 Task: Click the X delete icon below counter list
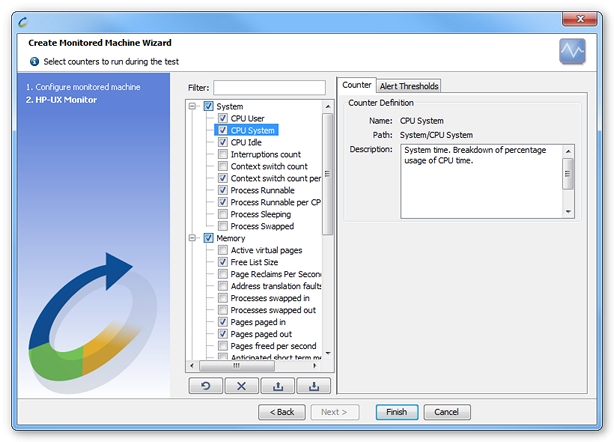pyautogui.click(x=242, y=386)
